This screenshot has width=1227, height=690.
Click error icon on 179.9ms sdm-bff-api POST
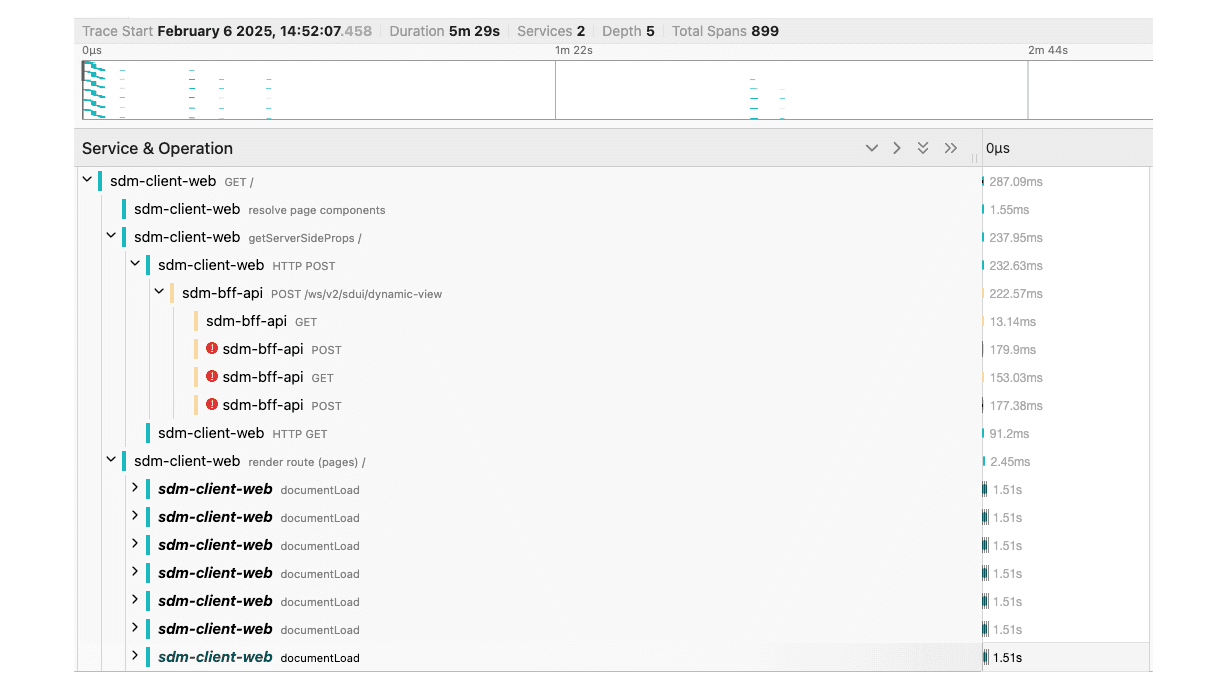(212, 349)
